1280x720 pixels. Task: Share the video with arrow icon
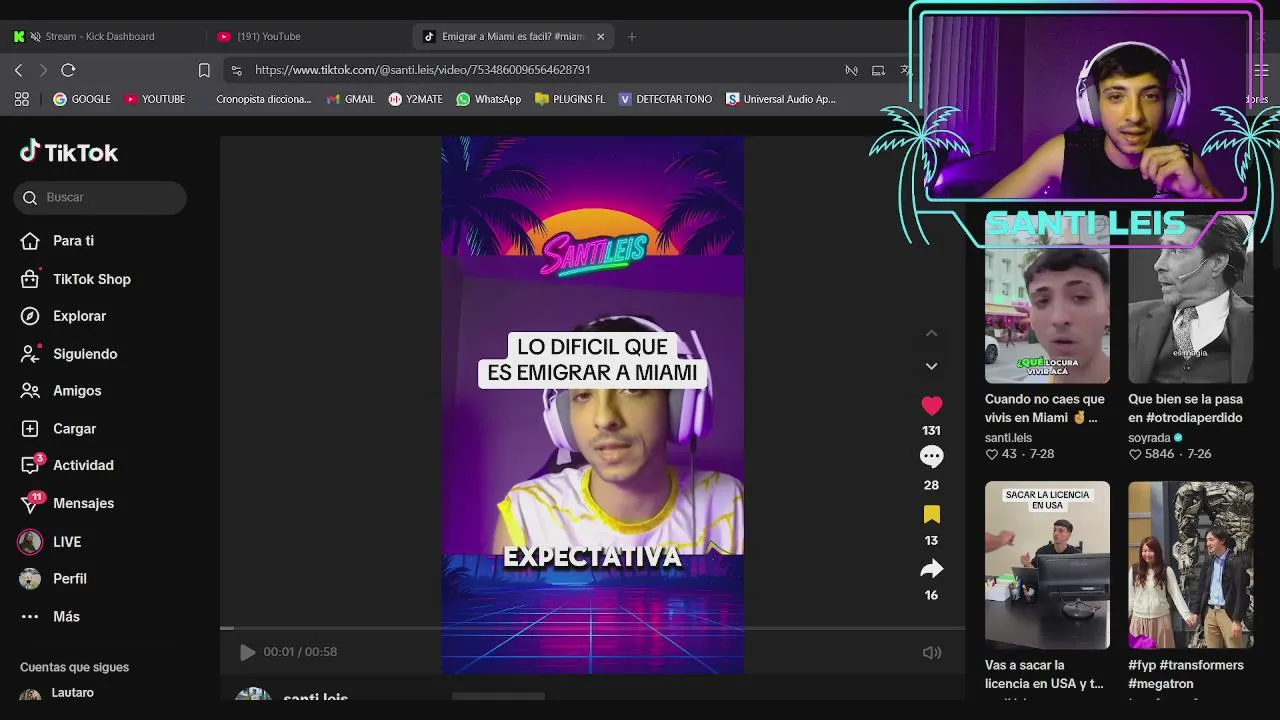(x=931, y=569)
